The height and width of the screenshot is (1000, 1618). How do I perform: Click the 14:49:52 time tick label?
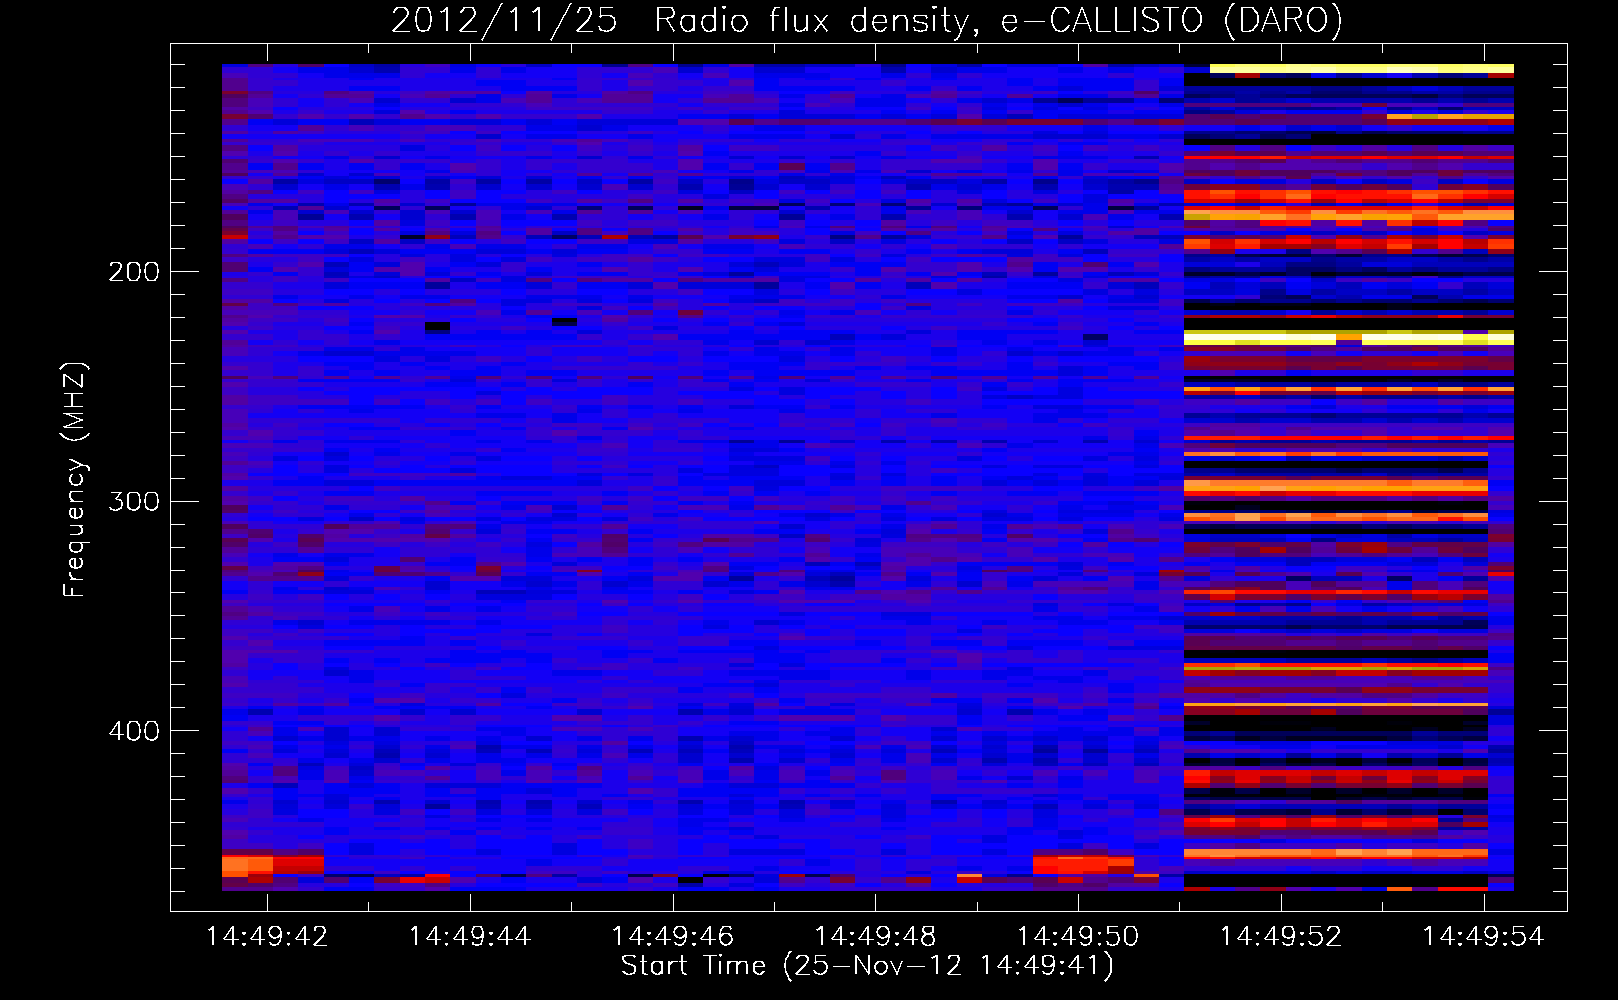1281,937
